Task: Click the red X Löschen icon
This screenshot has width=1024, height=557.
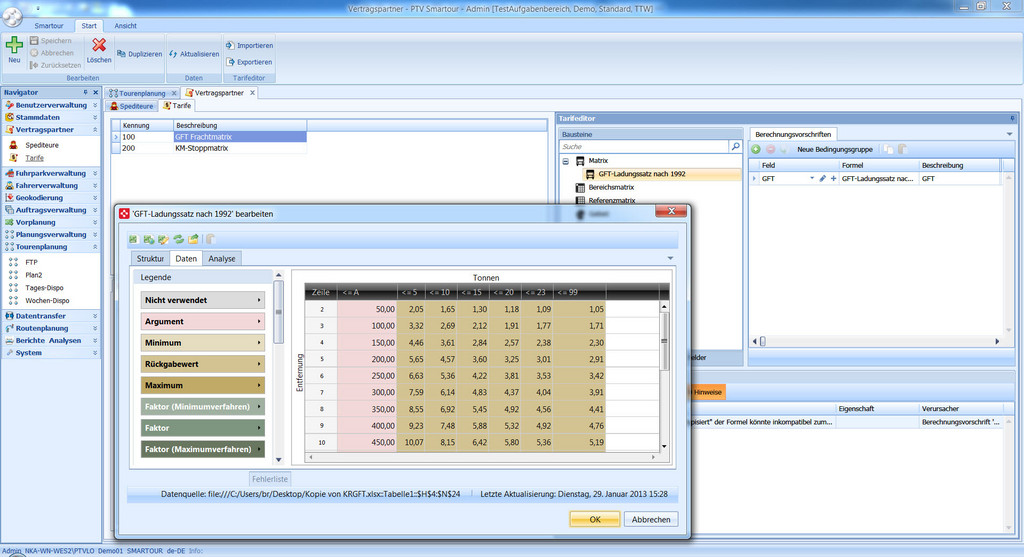Action: (x=99, y=44)
